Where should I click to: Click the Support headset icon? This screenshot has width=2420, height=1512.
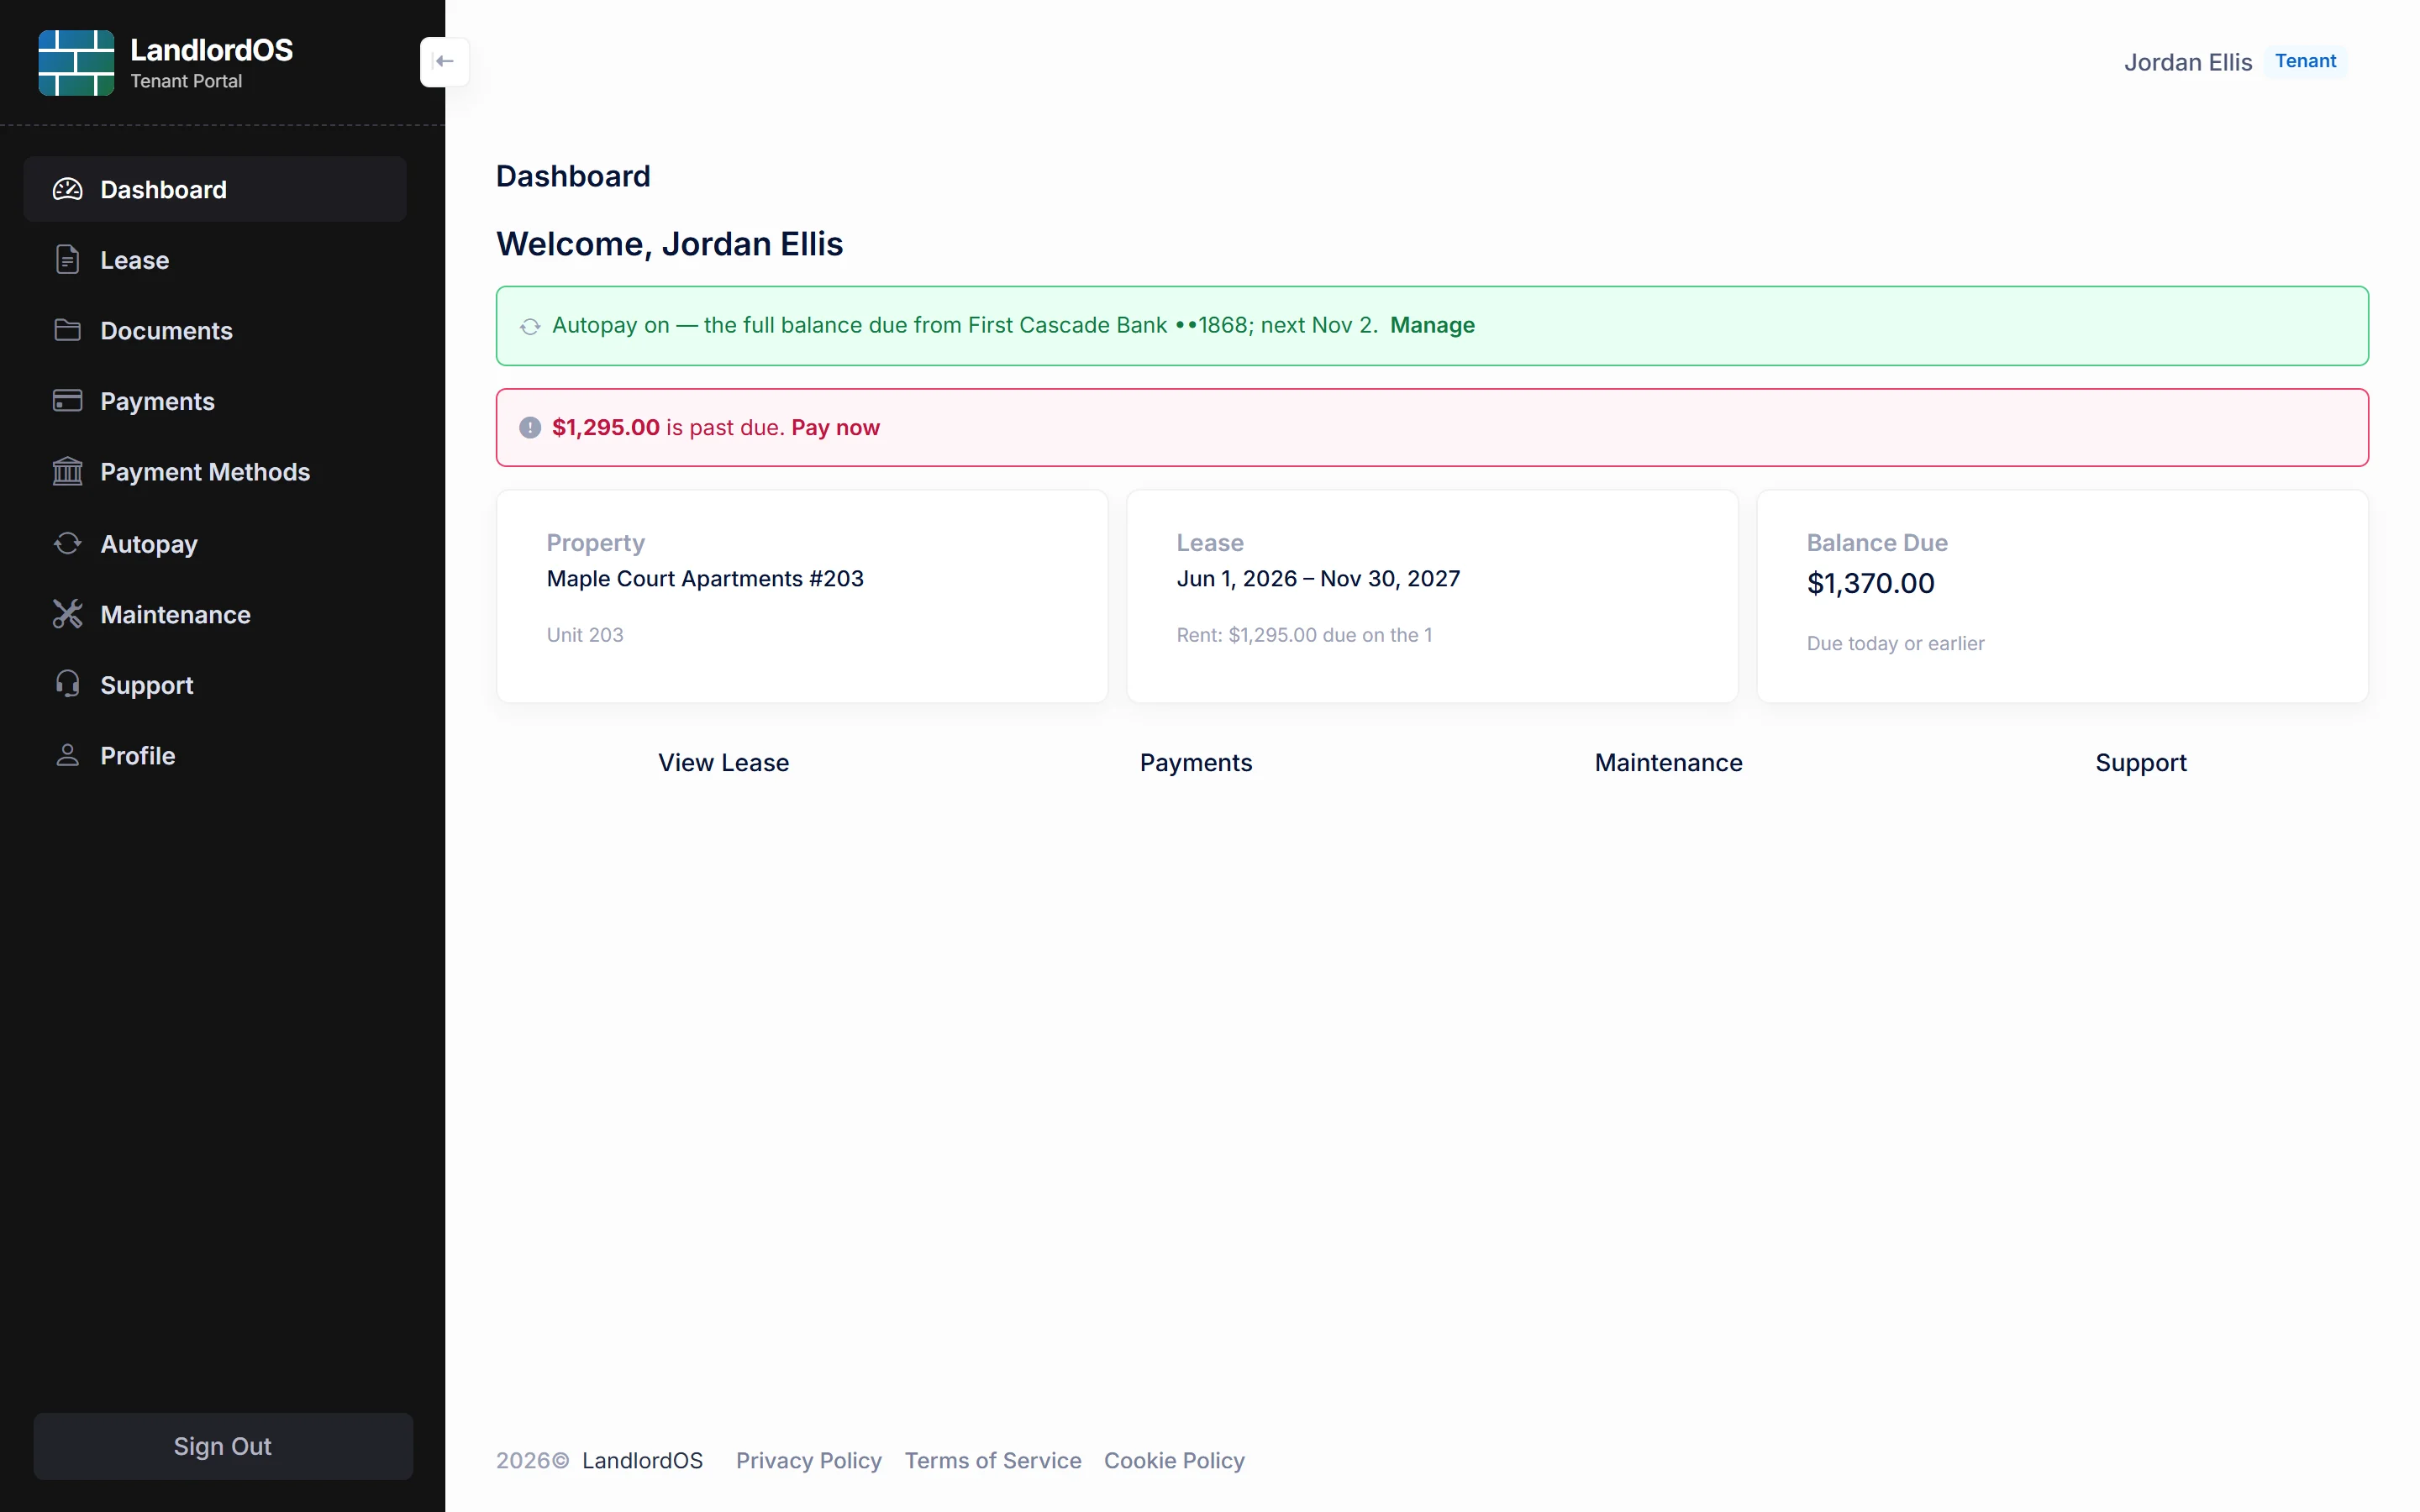(x=67, y=684)
